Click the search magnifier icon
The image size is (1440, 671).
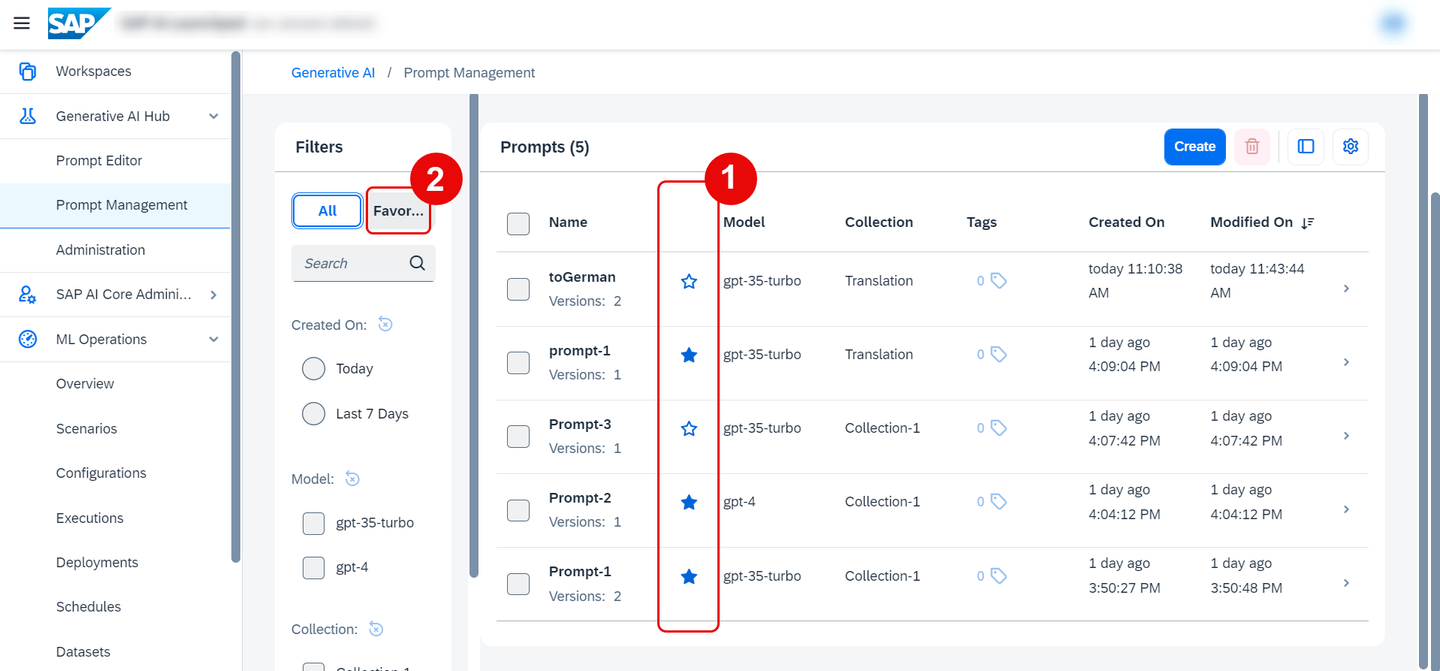pos(417,263)
